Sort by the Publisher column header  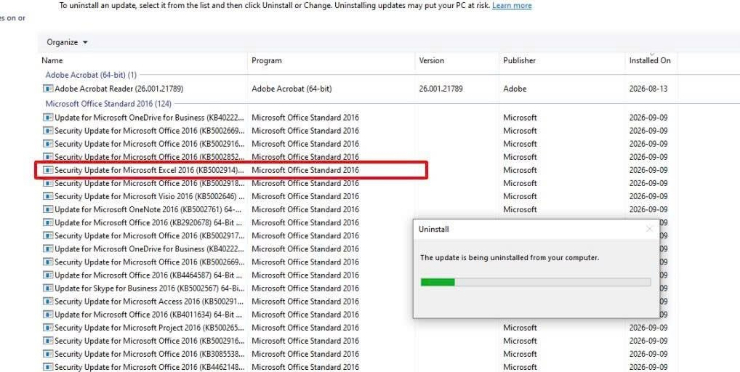(x=519, y=60)
